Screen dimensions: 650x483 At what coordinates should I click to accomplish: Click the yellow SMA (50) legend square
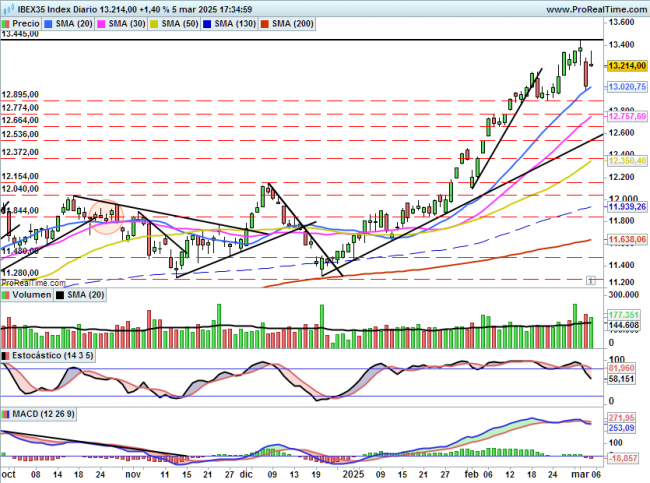197,22
